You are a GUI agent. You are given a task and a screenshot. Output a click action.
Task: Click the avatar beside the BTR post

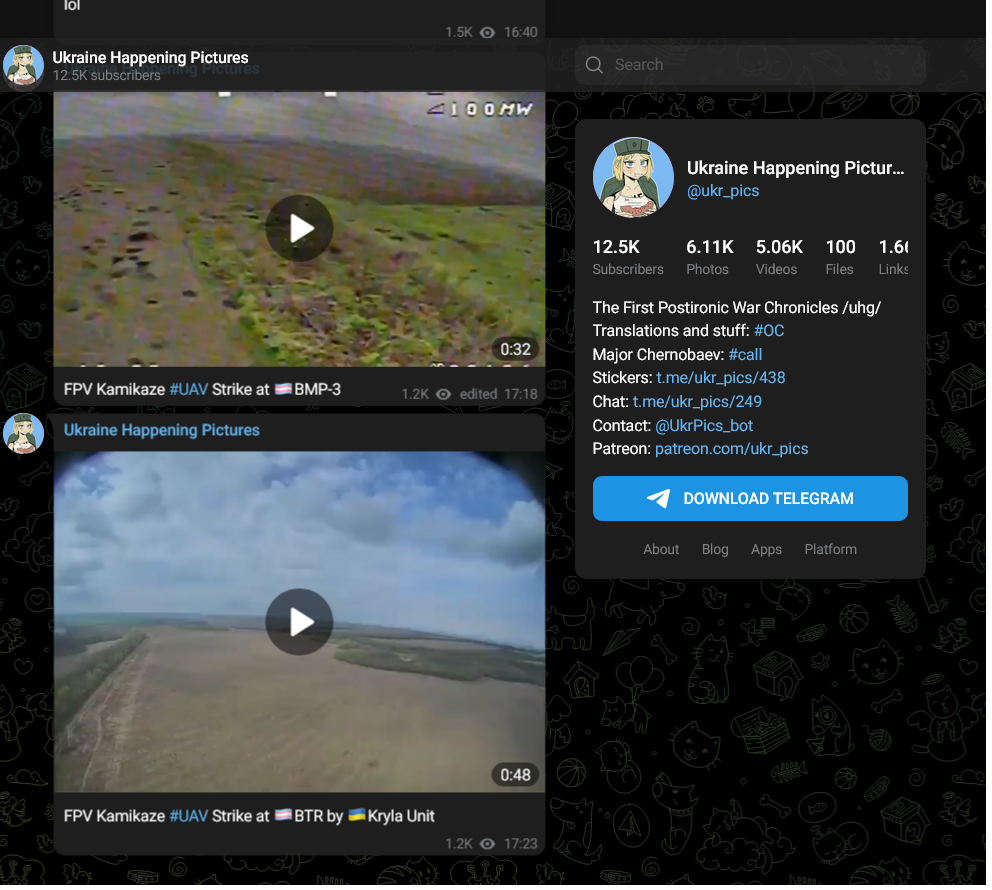(23, 434)
